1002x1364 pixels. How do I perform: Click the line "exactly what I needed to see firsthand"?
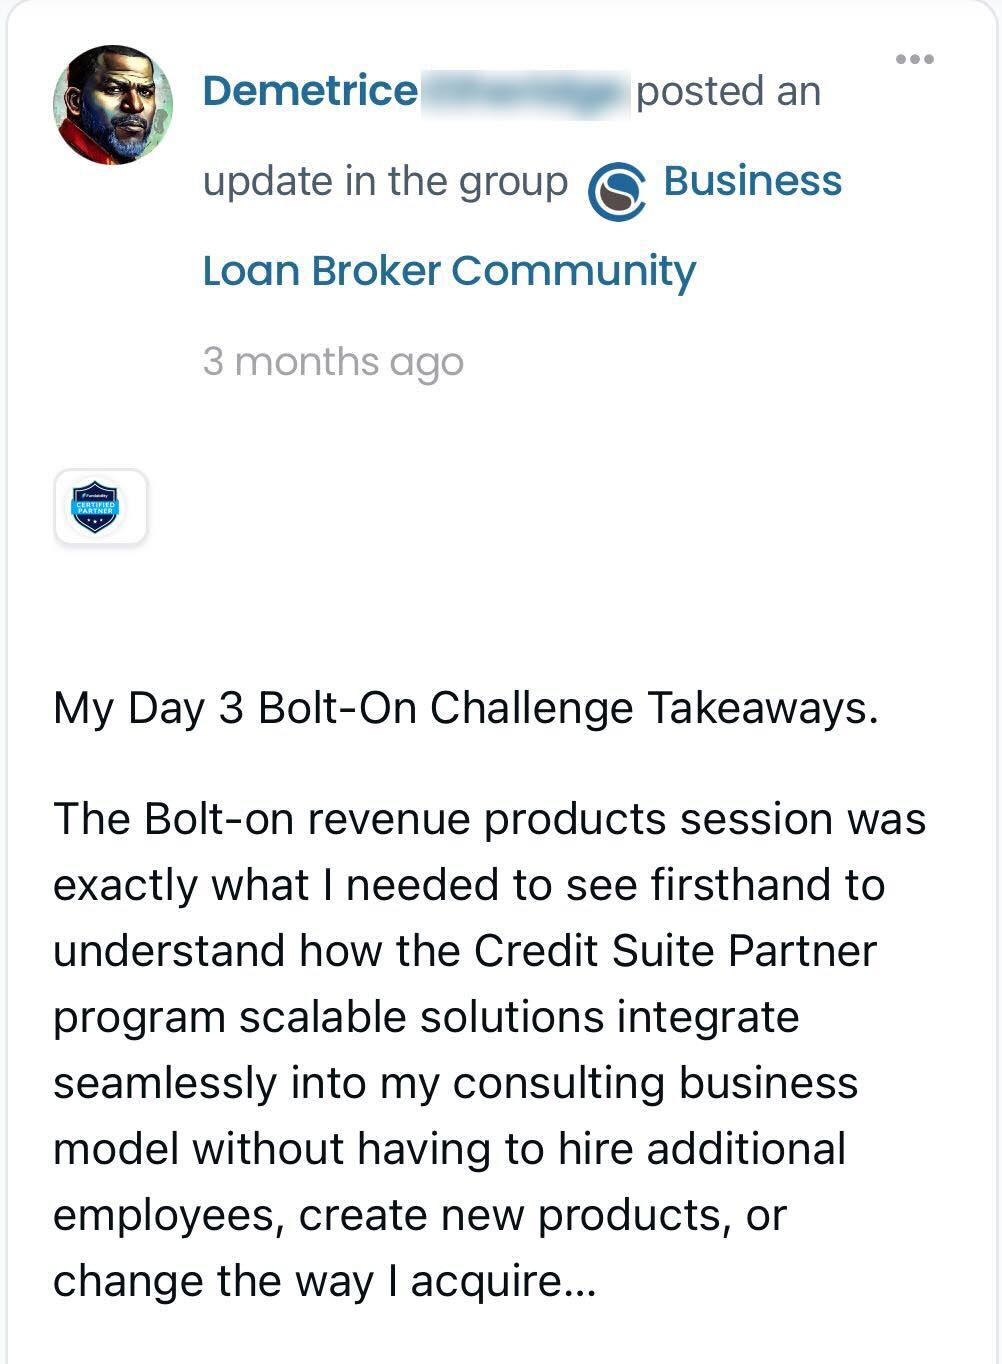pos(468,885)
